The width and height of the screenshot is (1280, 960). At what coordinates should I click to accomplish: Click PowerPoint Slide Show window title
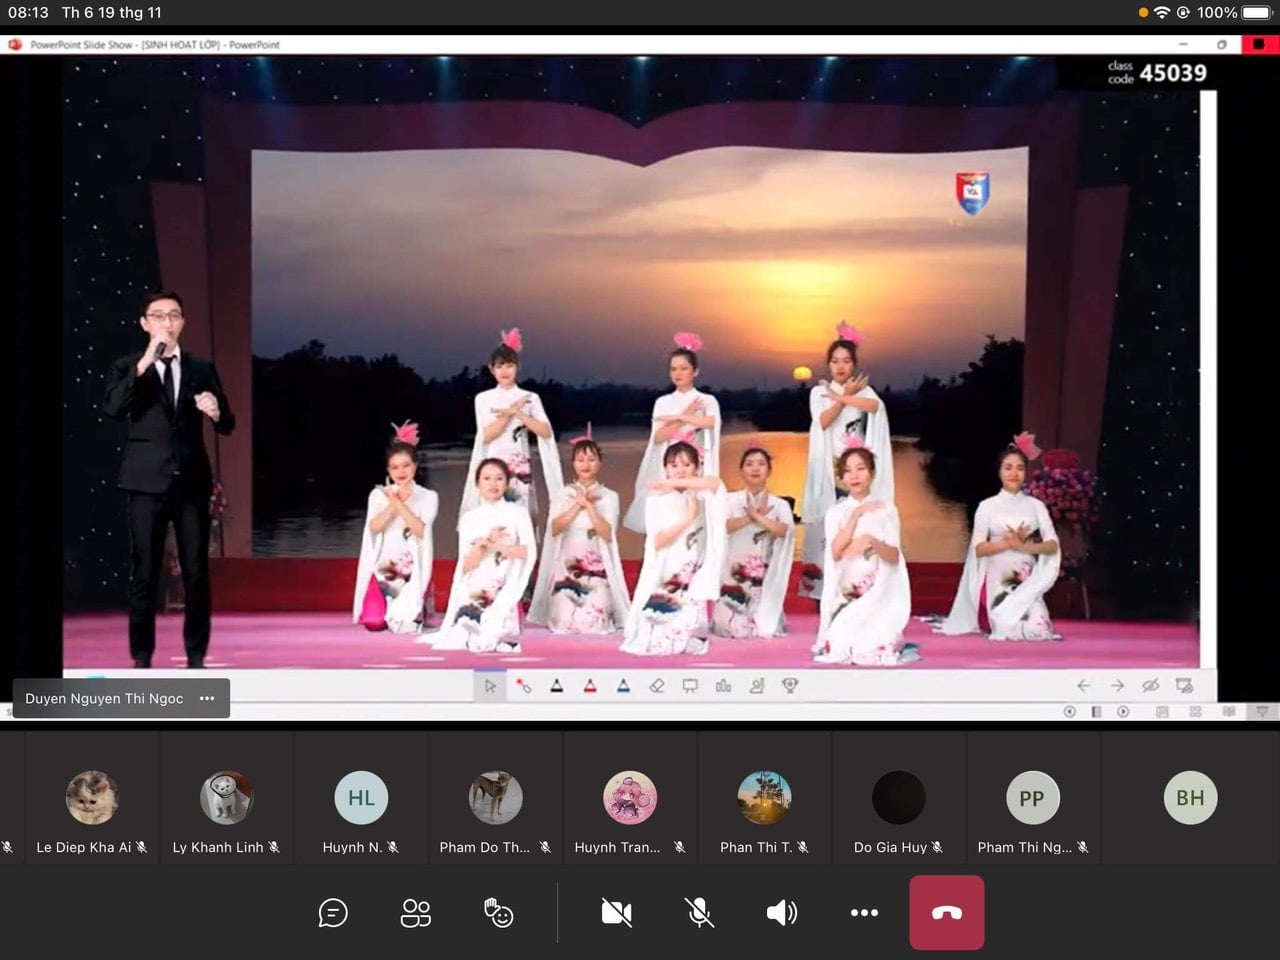pyautogui.click(x=155, y=44)
